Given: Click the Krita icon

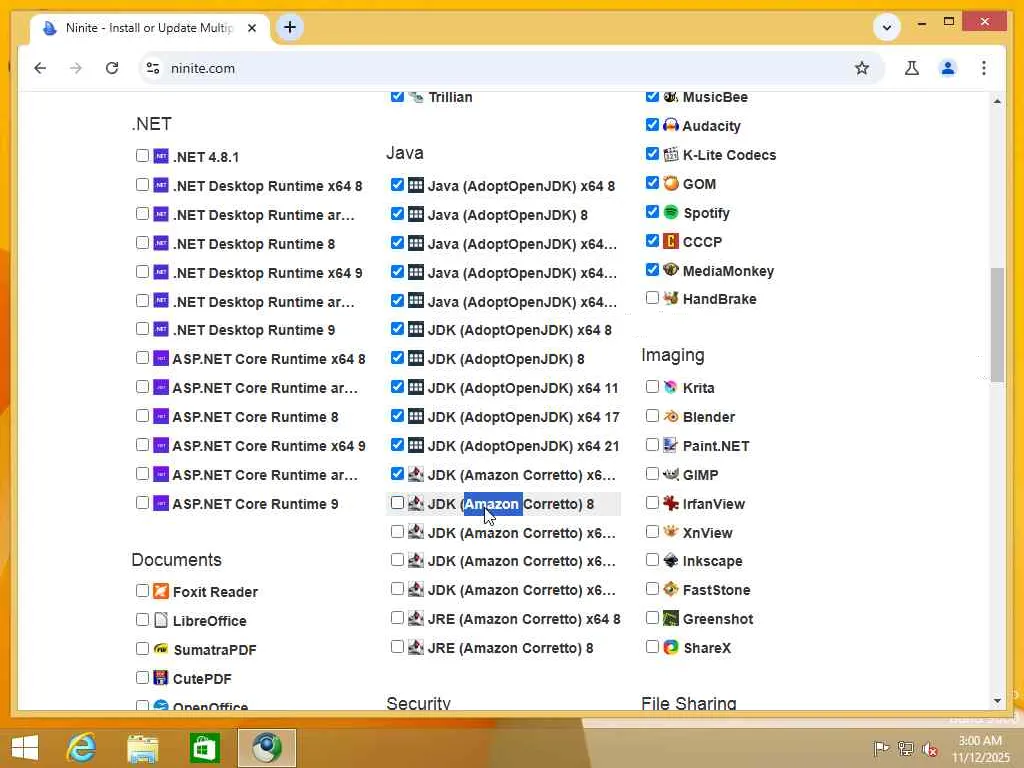Looking at the screenshot, I should (671, 387).
